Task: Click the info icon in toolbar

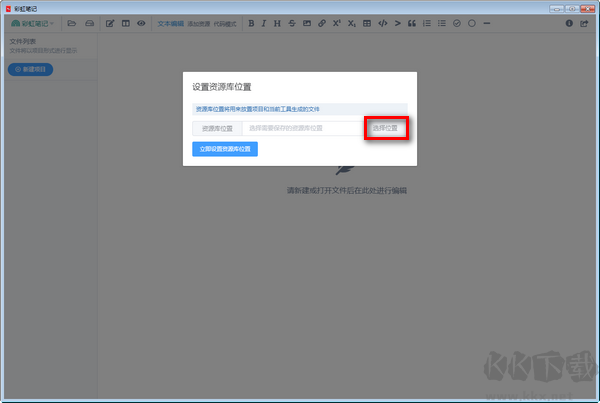Action: tap(569, 23)
